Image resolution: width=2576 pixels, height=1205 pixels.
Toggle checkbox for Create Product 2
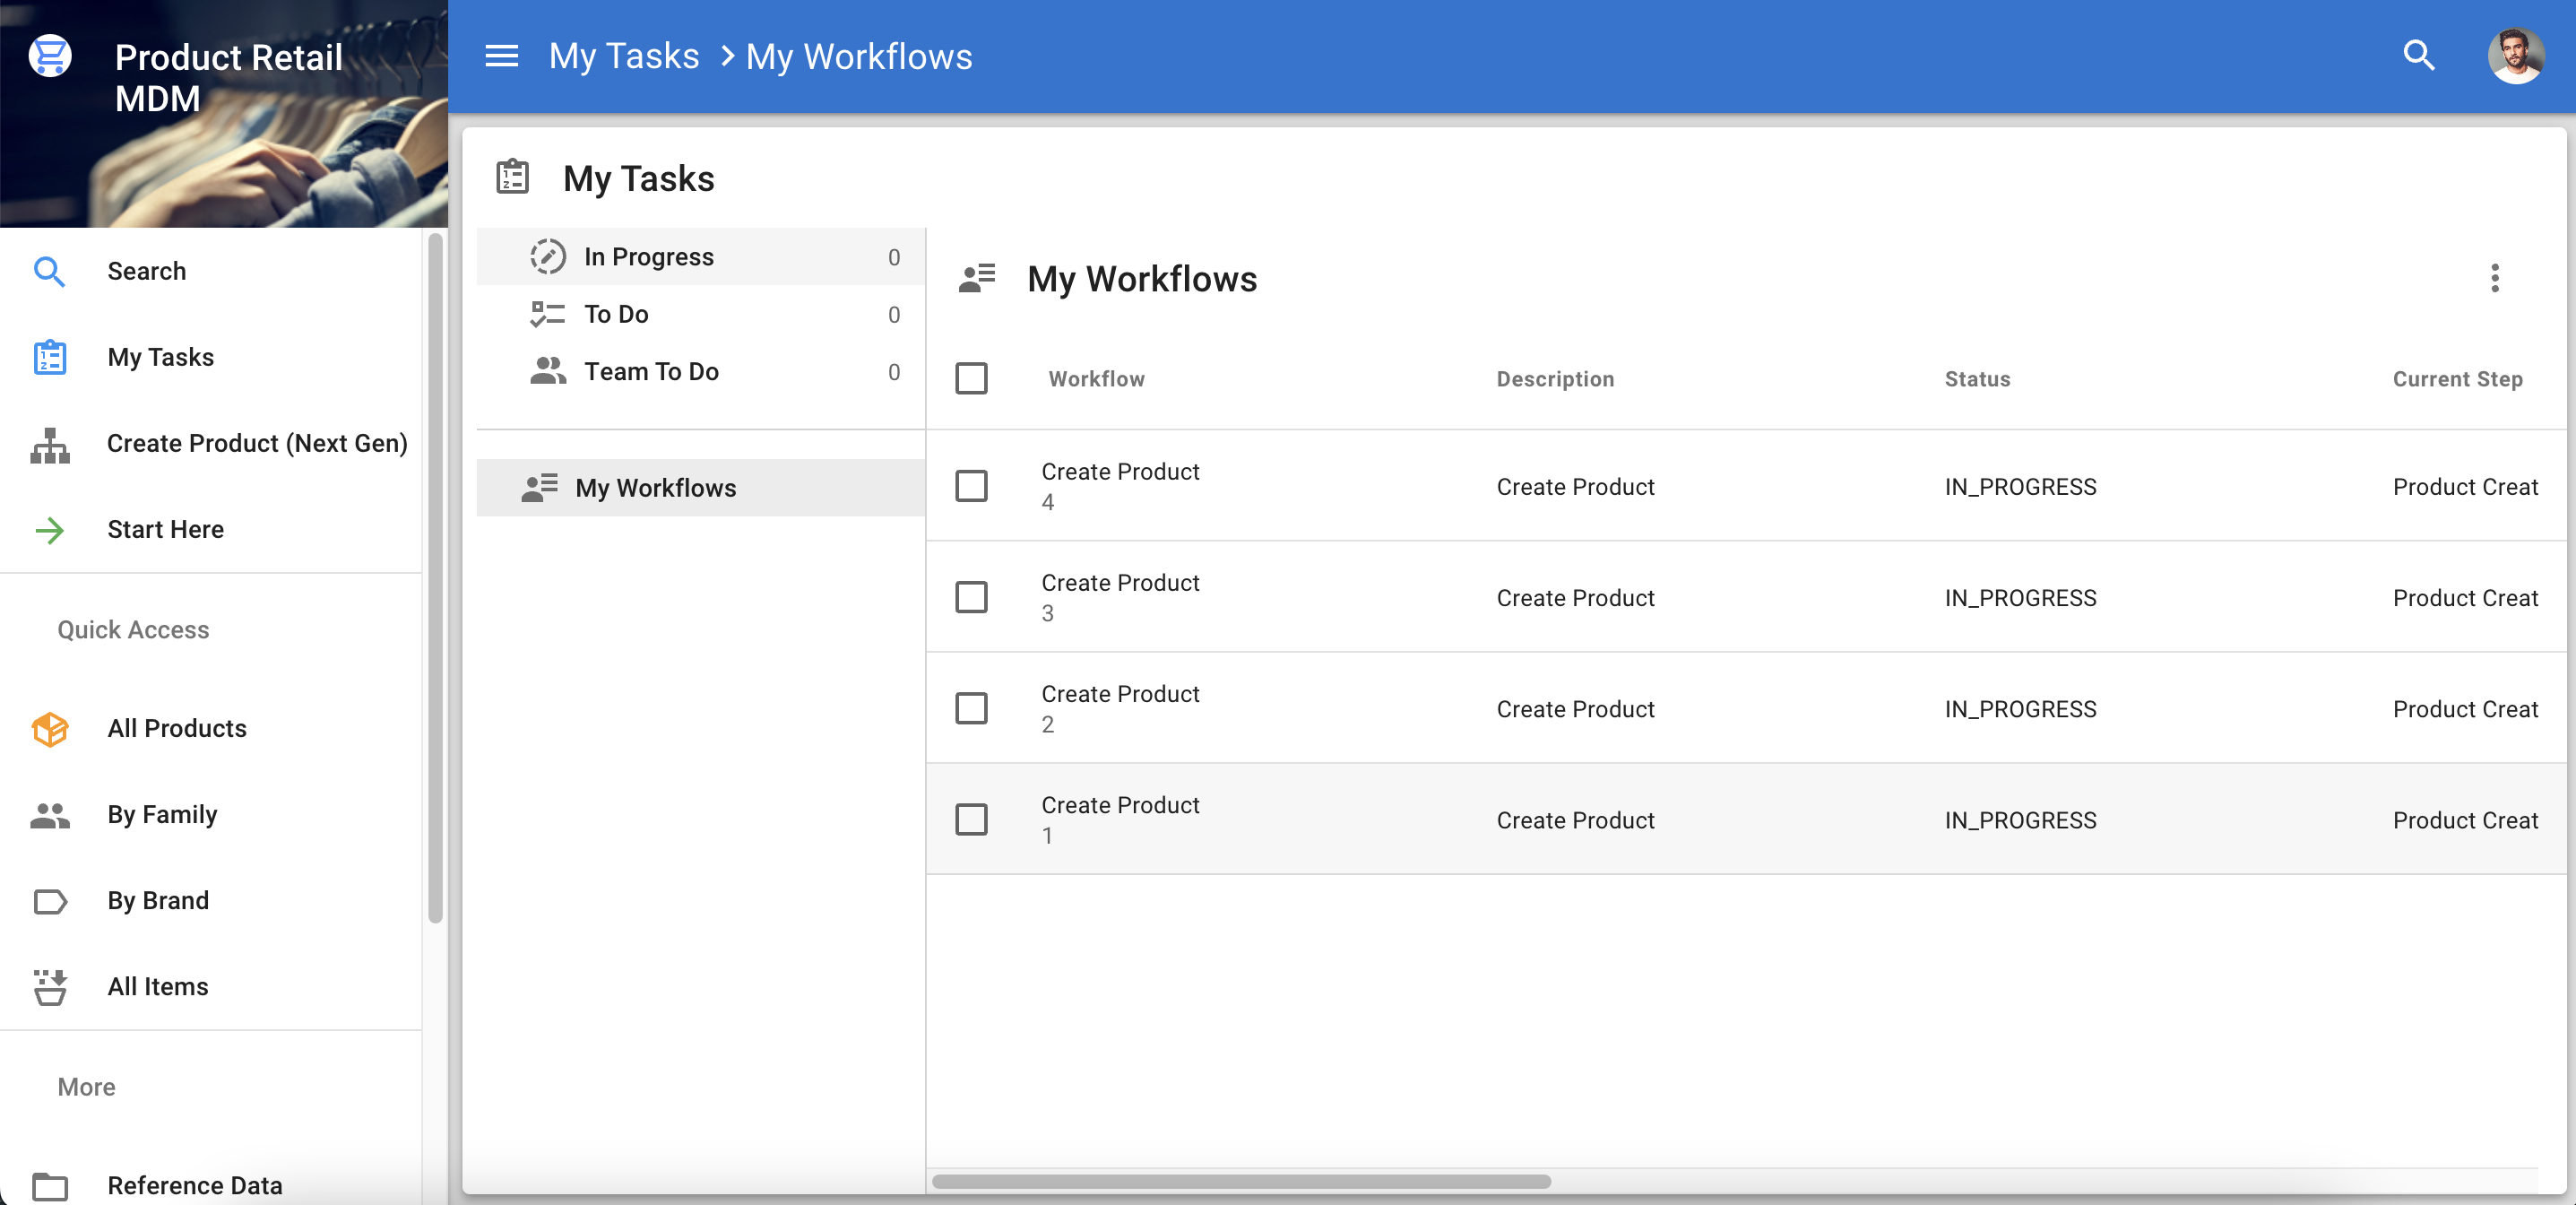971,708
